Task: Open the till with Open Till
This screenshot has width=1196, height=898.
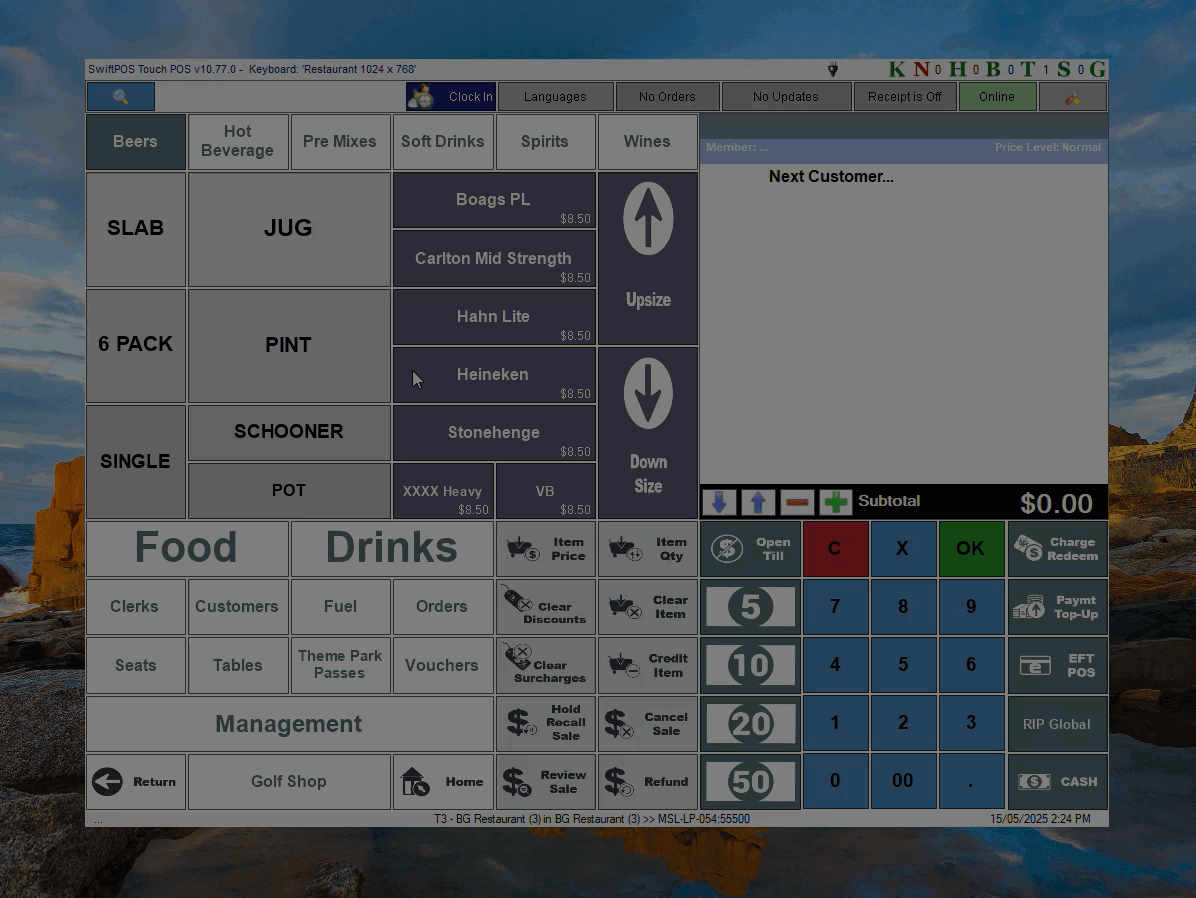Action: click(750, 549)
